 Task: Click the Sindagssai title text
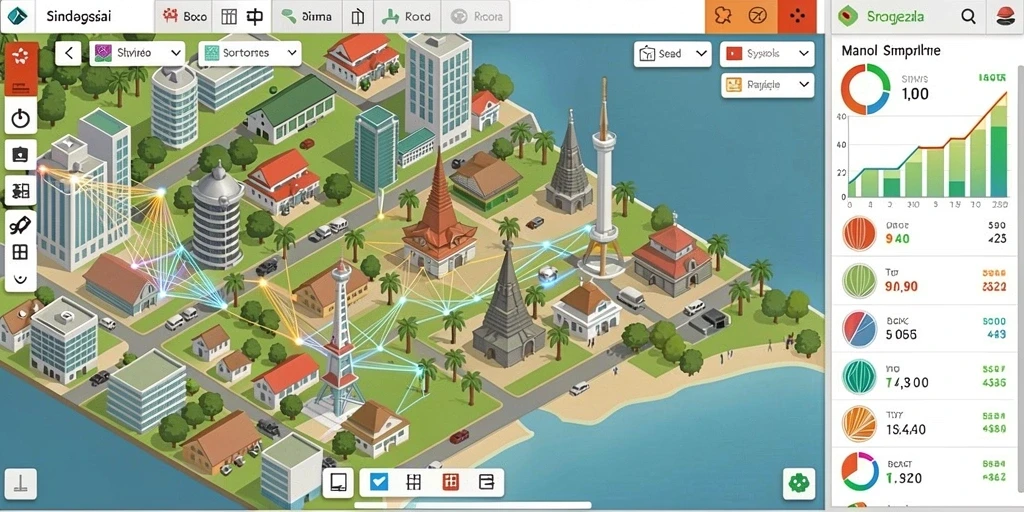click(78, 16)
